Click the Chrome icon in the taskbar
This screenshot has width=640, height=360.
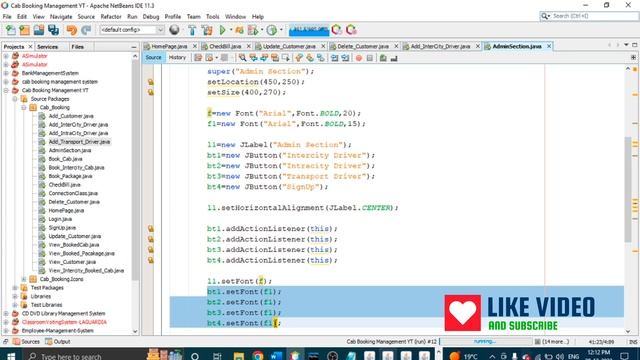258,356
